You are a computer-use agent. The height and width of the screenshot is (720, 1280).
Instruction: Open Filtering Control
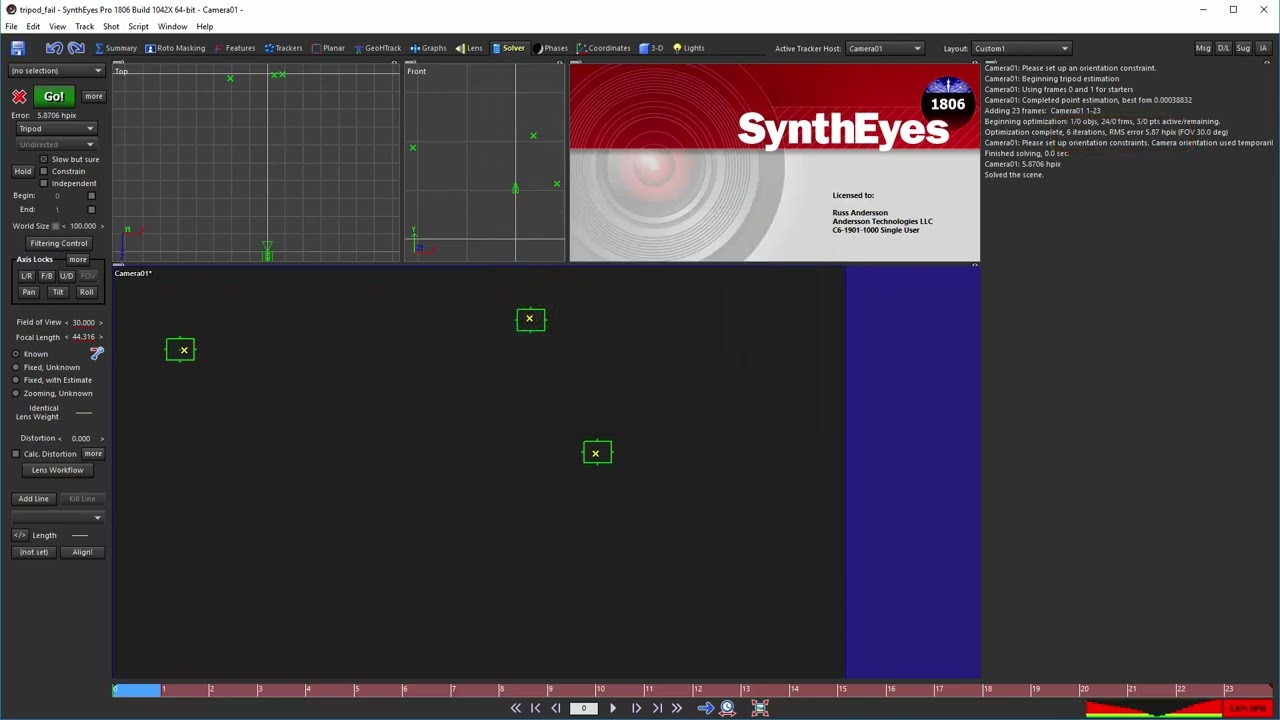pyautogui.click(x=58, y=243)
